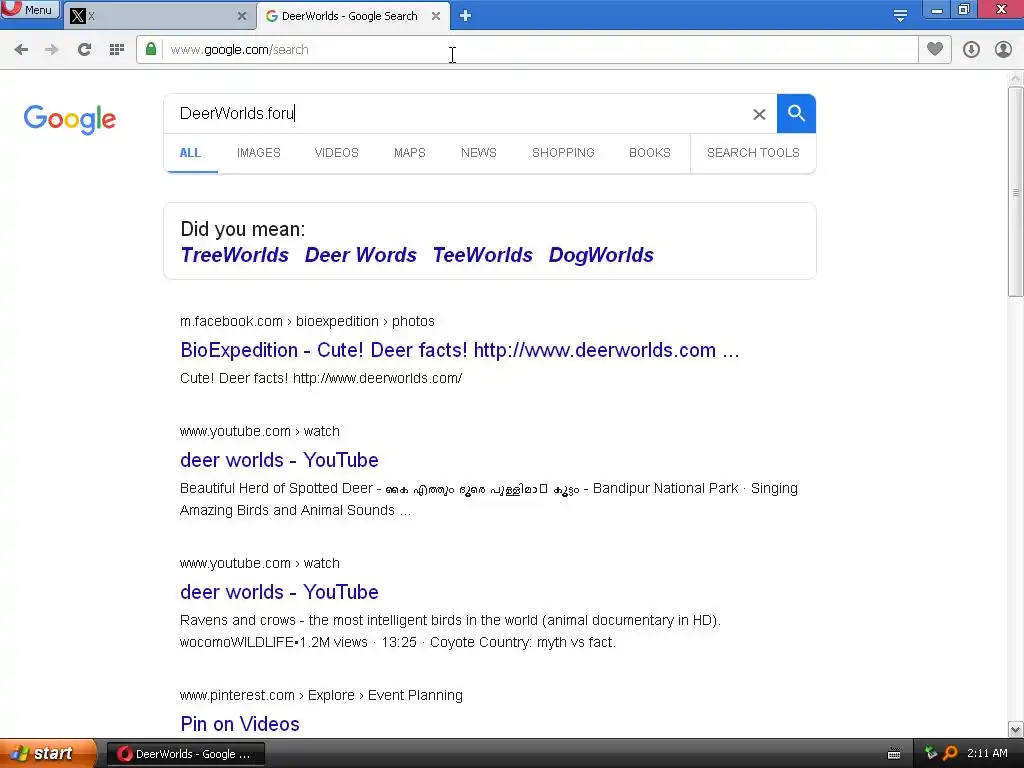Click the DogWorlds suggestion
The height and width of the screenshot is (768, 1024).
(x=601, y=255)
